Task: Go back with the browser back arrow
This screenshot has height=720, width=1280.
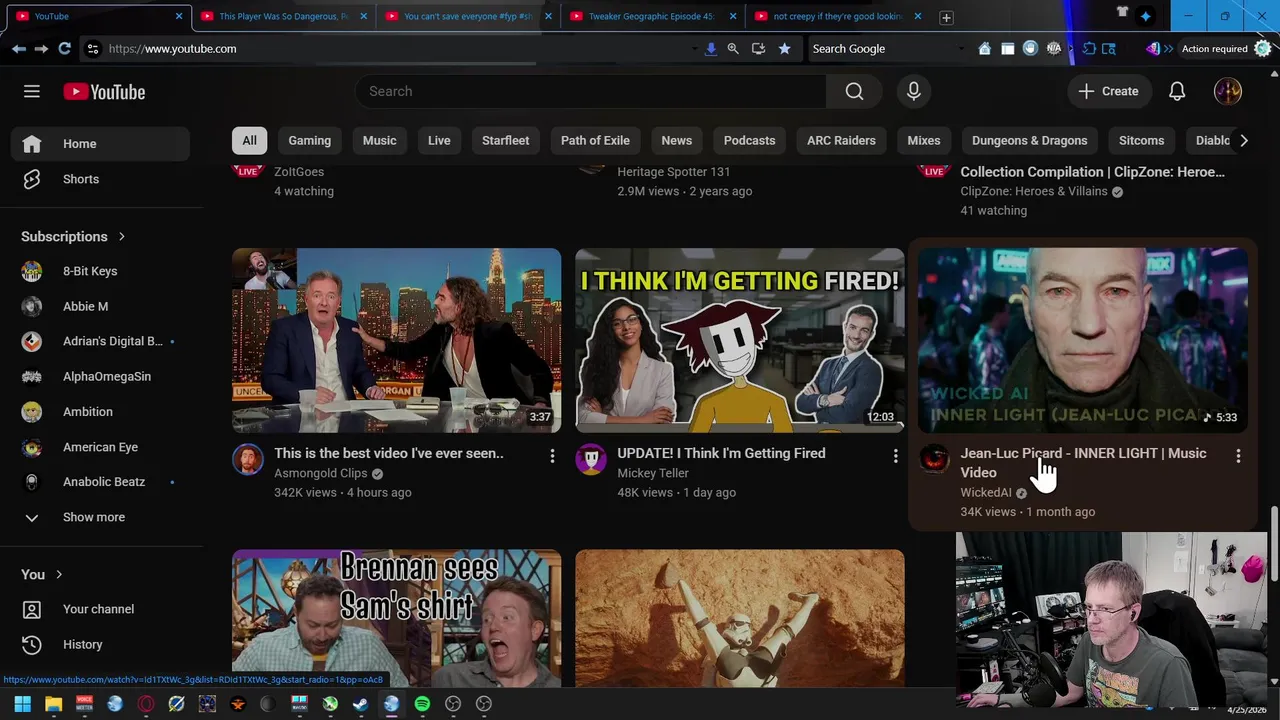Action: point(19,48)
